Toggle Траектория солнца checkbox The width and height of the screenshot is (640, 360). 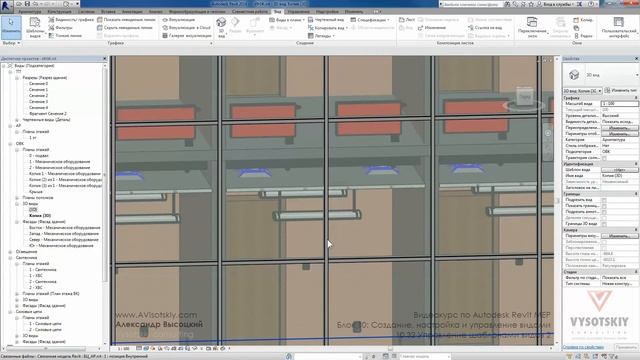tap(604, 158)
